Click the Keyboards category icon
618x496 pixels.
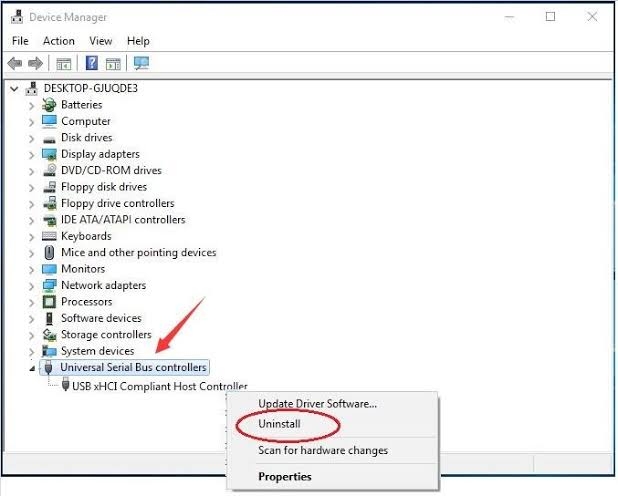49,236
